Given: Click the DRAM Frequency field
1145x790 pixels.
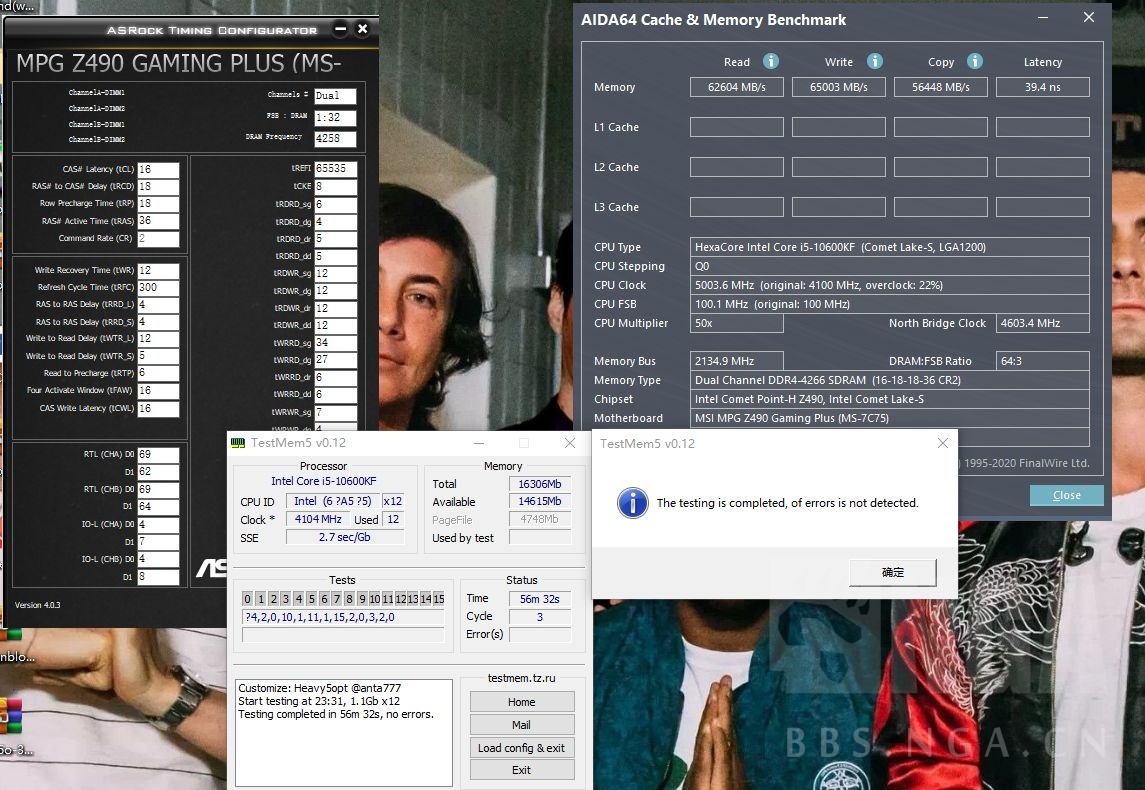Looking at the screenshot, I should pyautogui.click(x=334, y=139).
